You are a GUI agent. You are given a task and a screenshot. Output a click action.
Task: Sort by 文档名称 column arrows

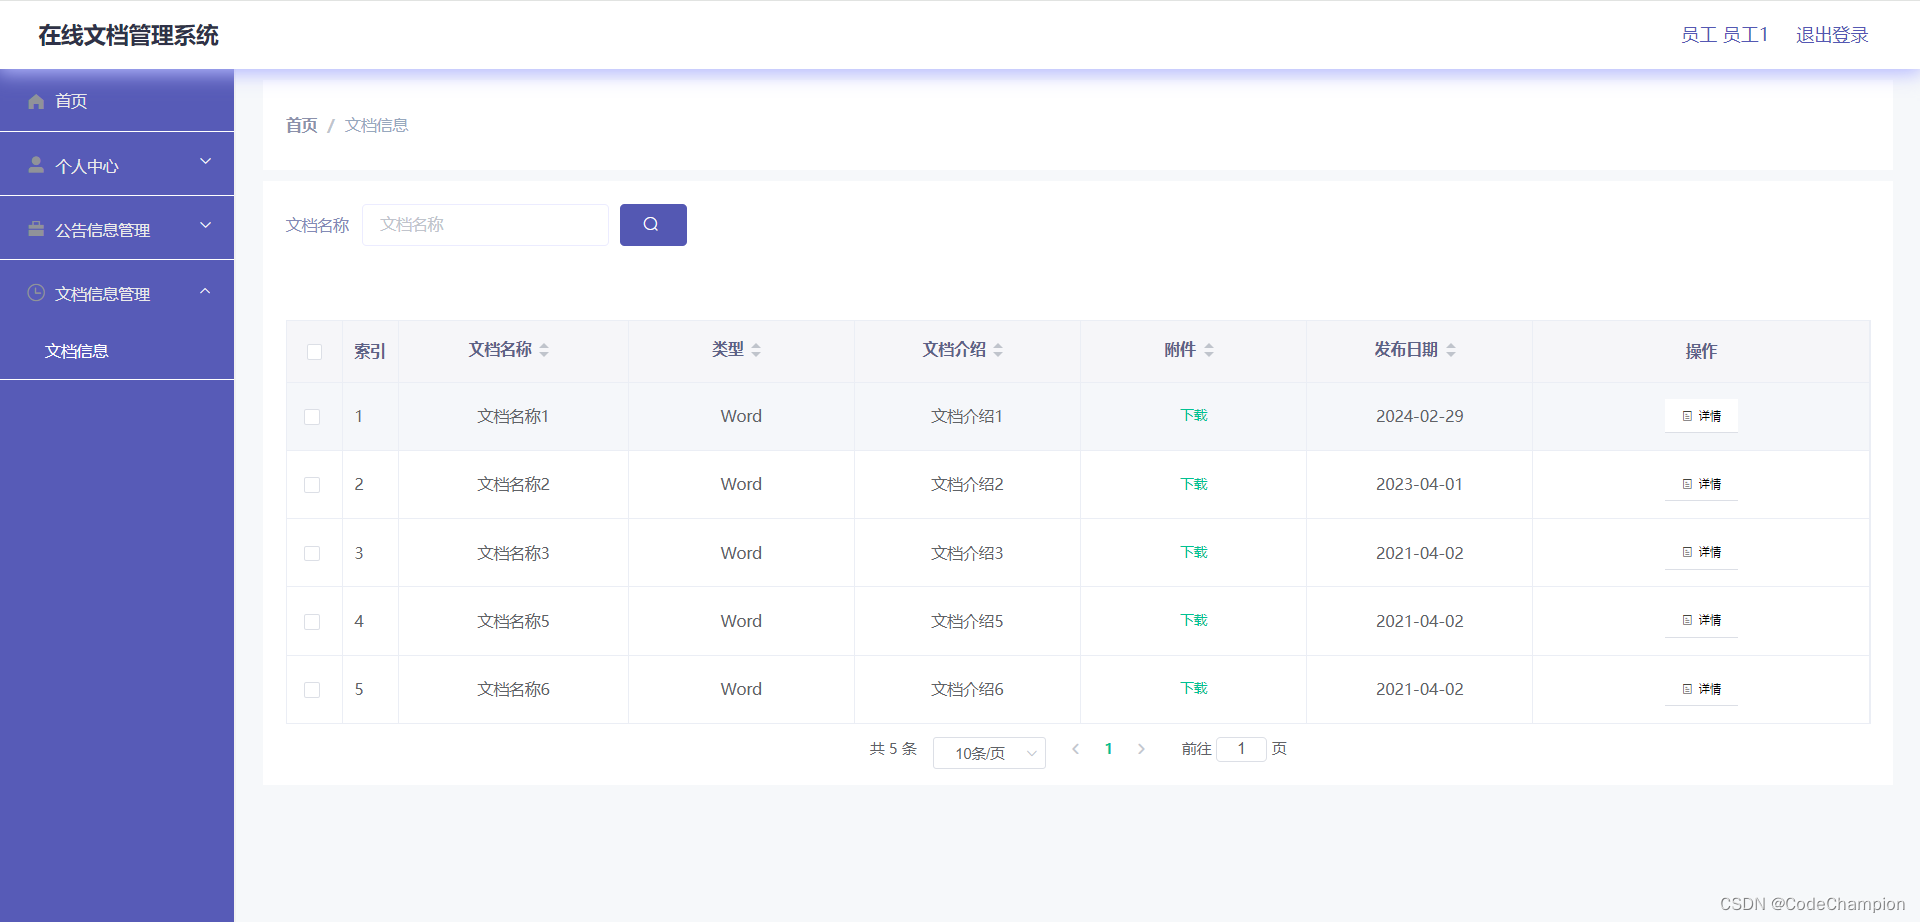[544, 350]
